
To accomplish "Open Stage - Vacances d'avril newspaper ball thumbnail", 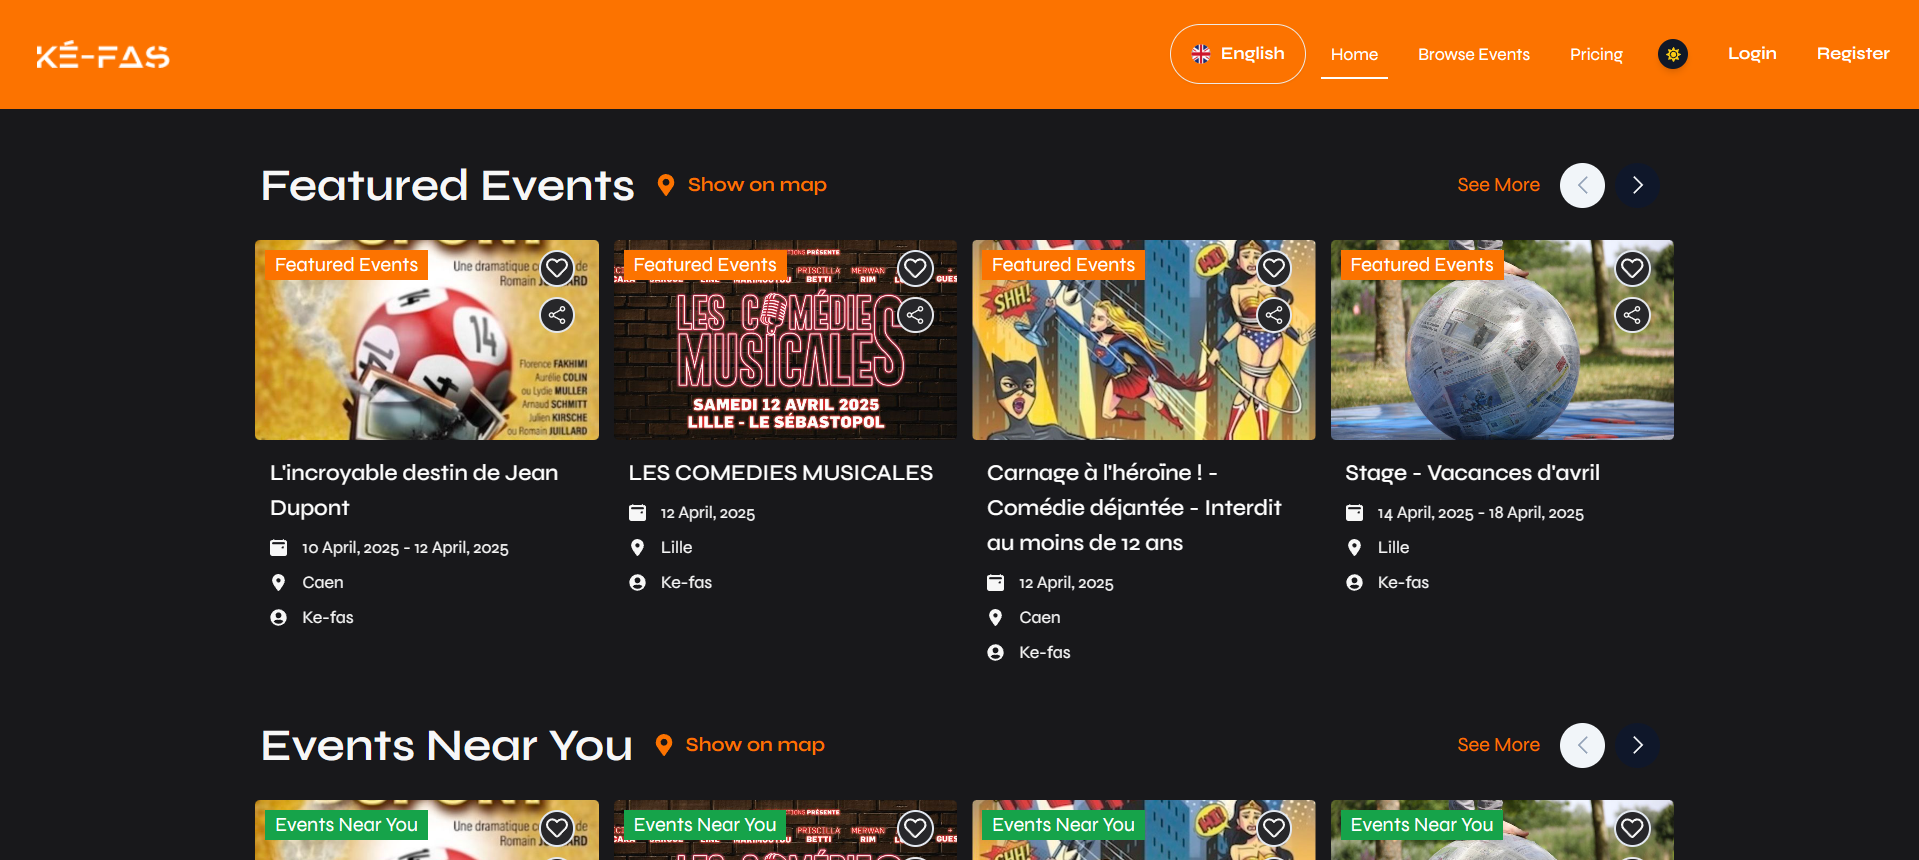I will coord(1502,340).
